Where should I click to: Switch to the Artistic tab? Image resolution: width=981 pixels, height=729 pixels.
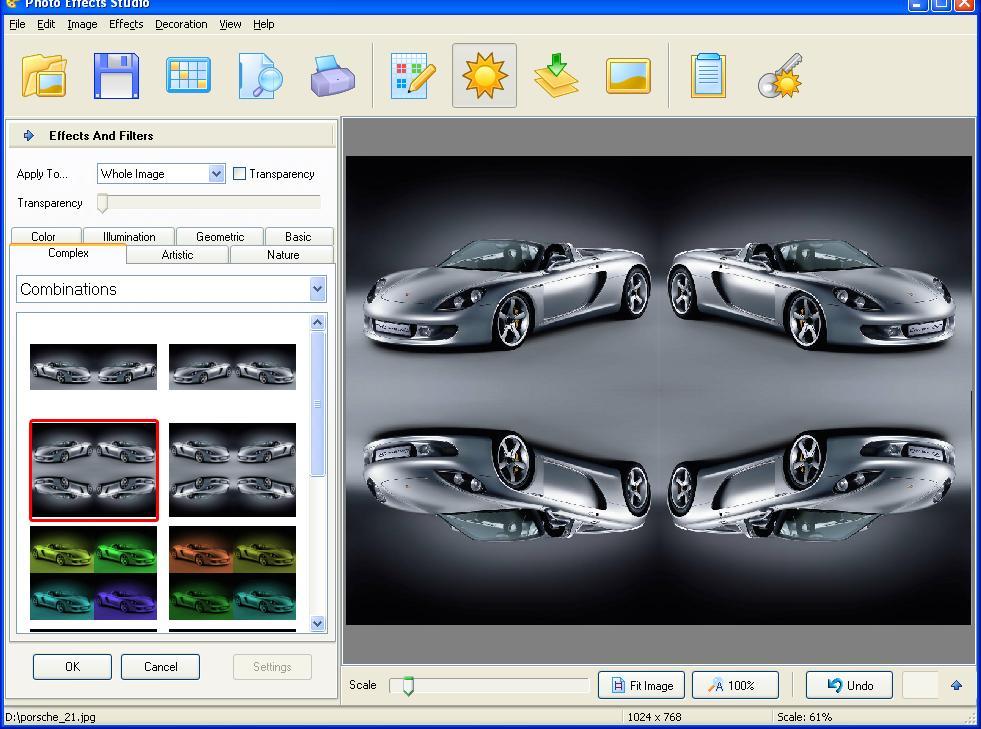[176, 255]
